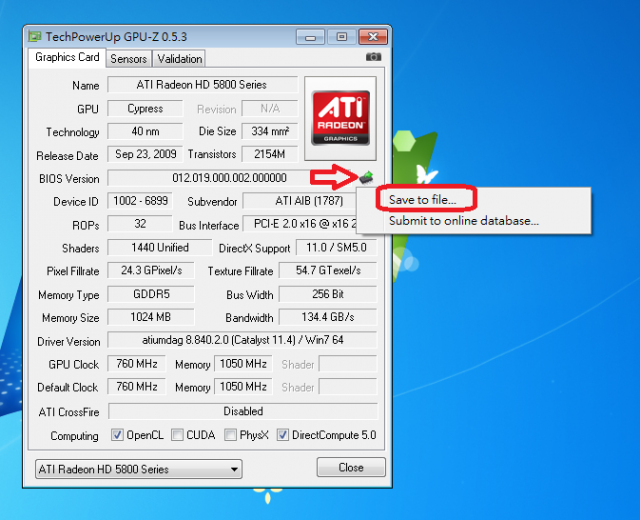
Task: Select the Graphics Card tab
Action: [67, 57]
